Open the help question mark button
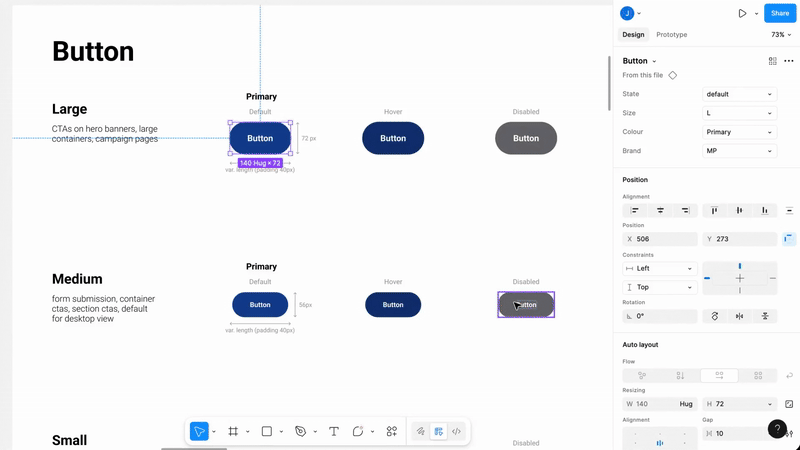The width and height of the screenshot is (800, 450). [x=777, y=429]
